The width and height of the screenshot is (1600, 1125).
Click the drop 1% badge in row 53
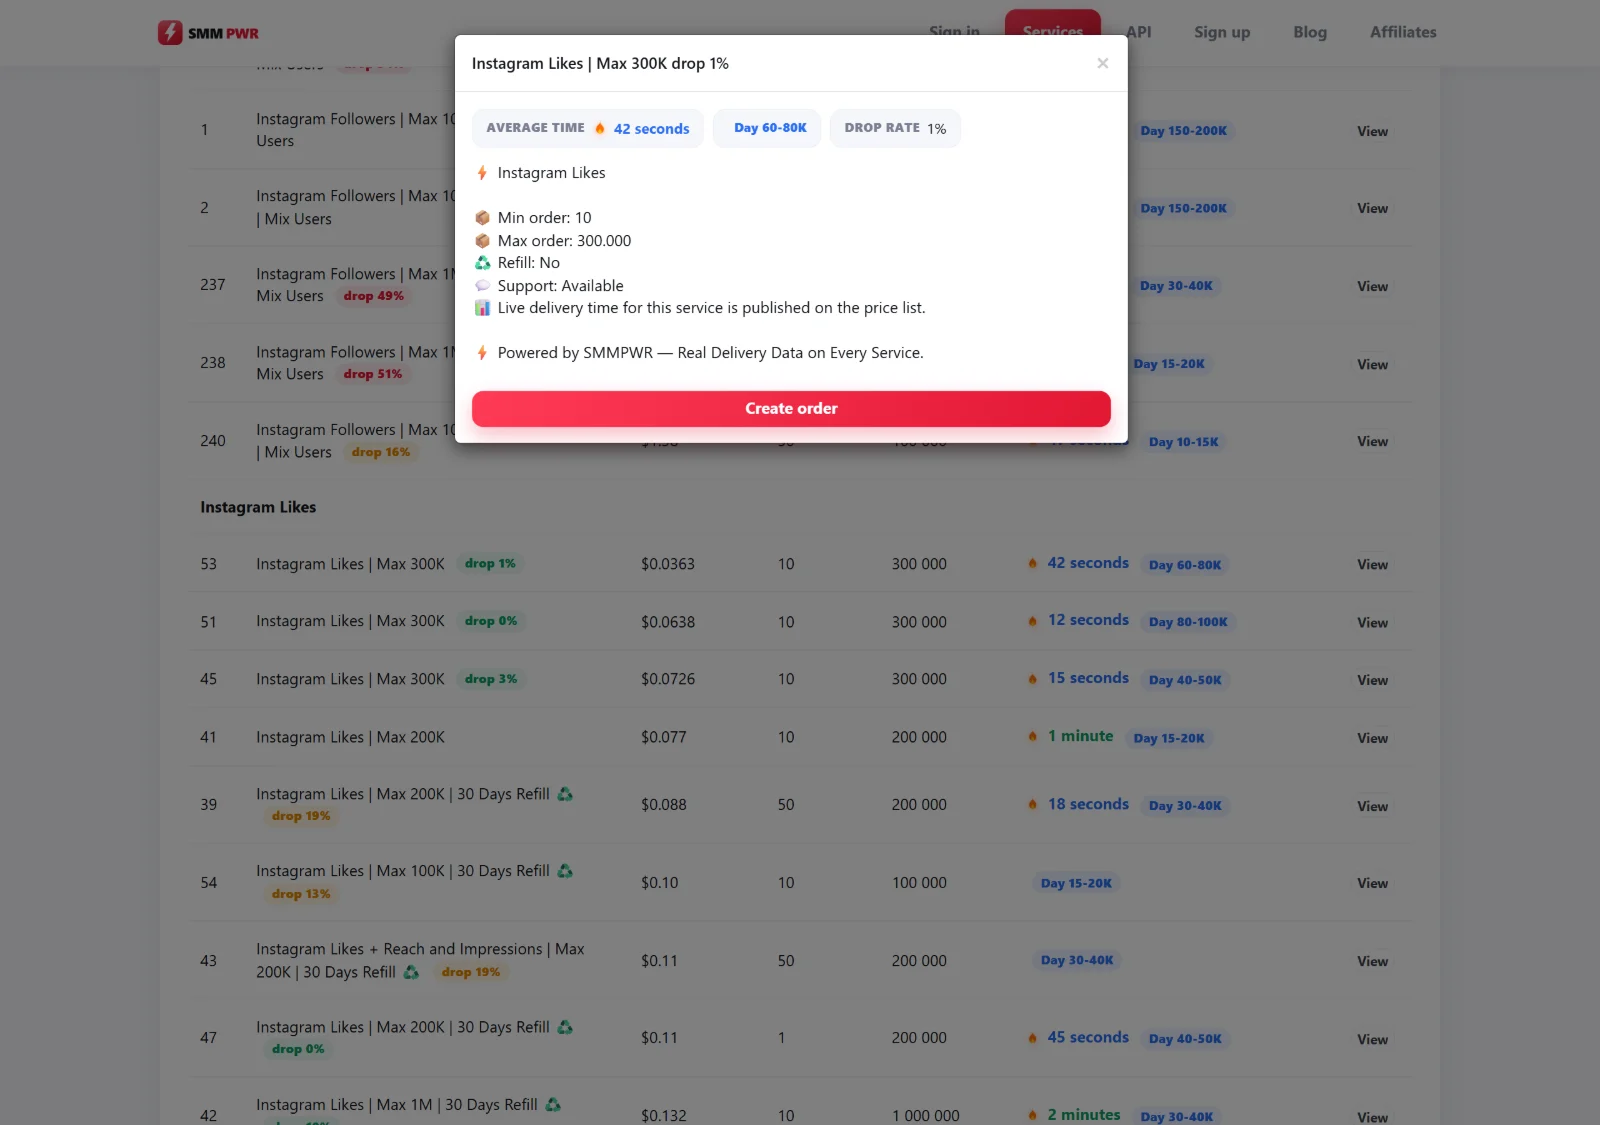(x=490, y=564)
